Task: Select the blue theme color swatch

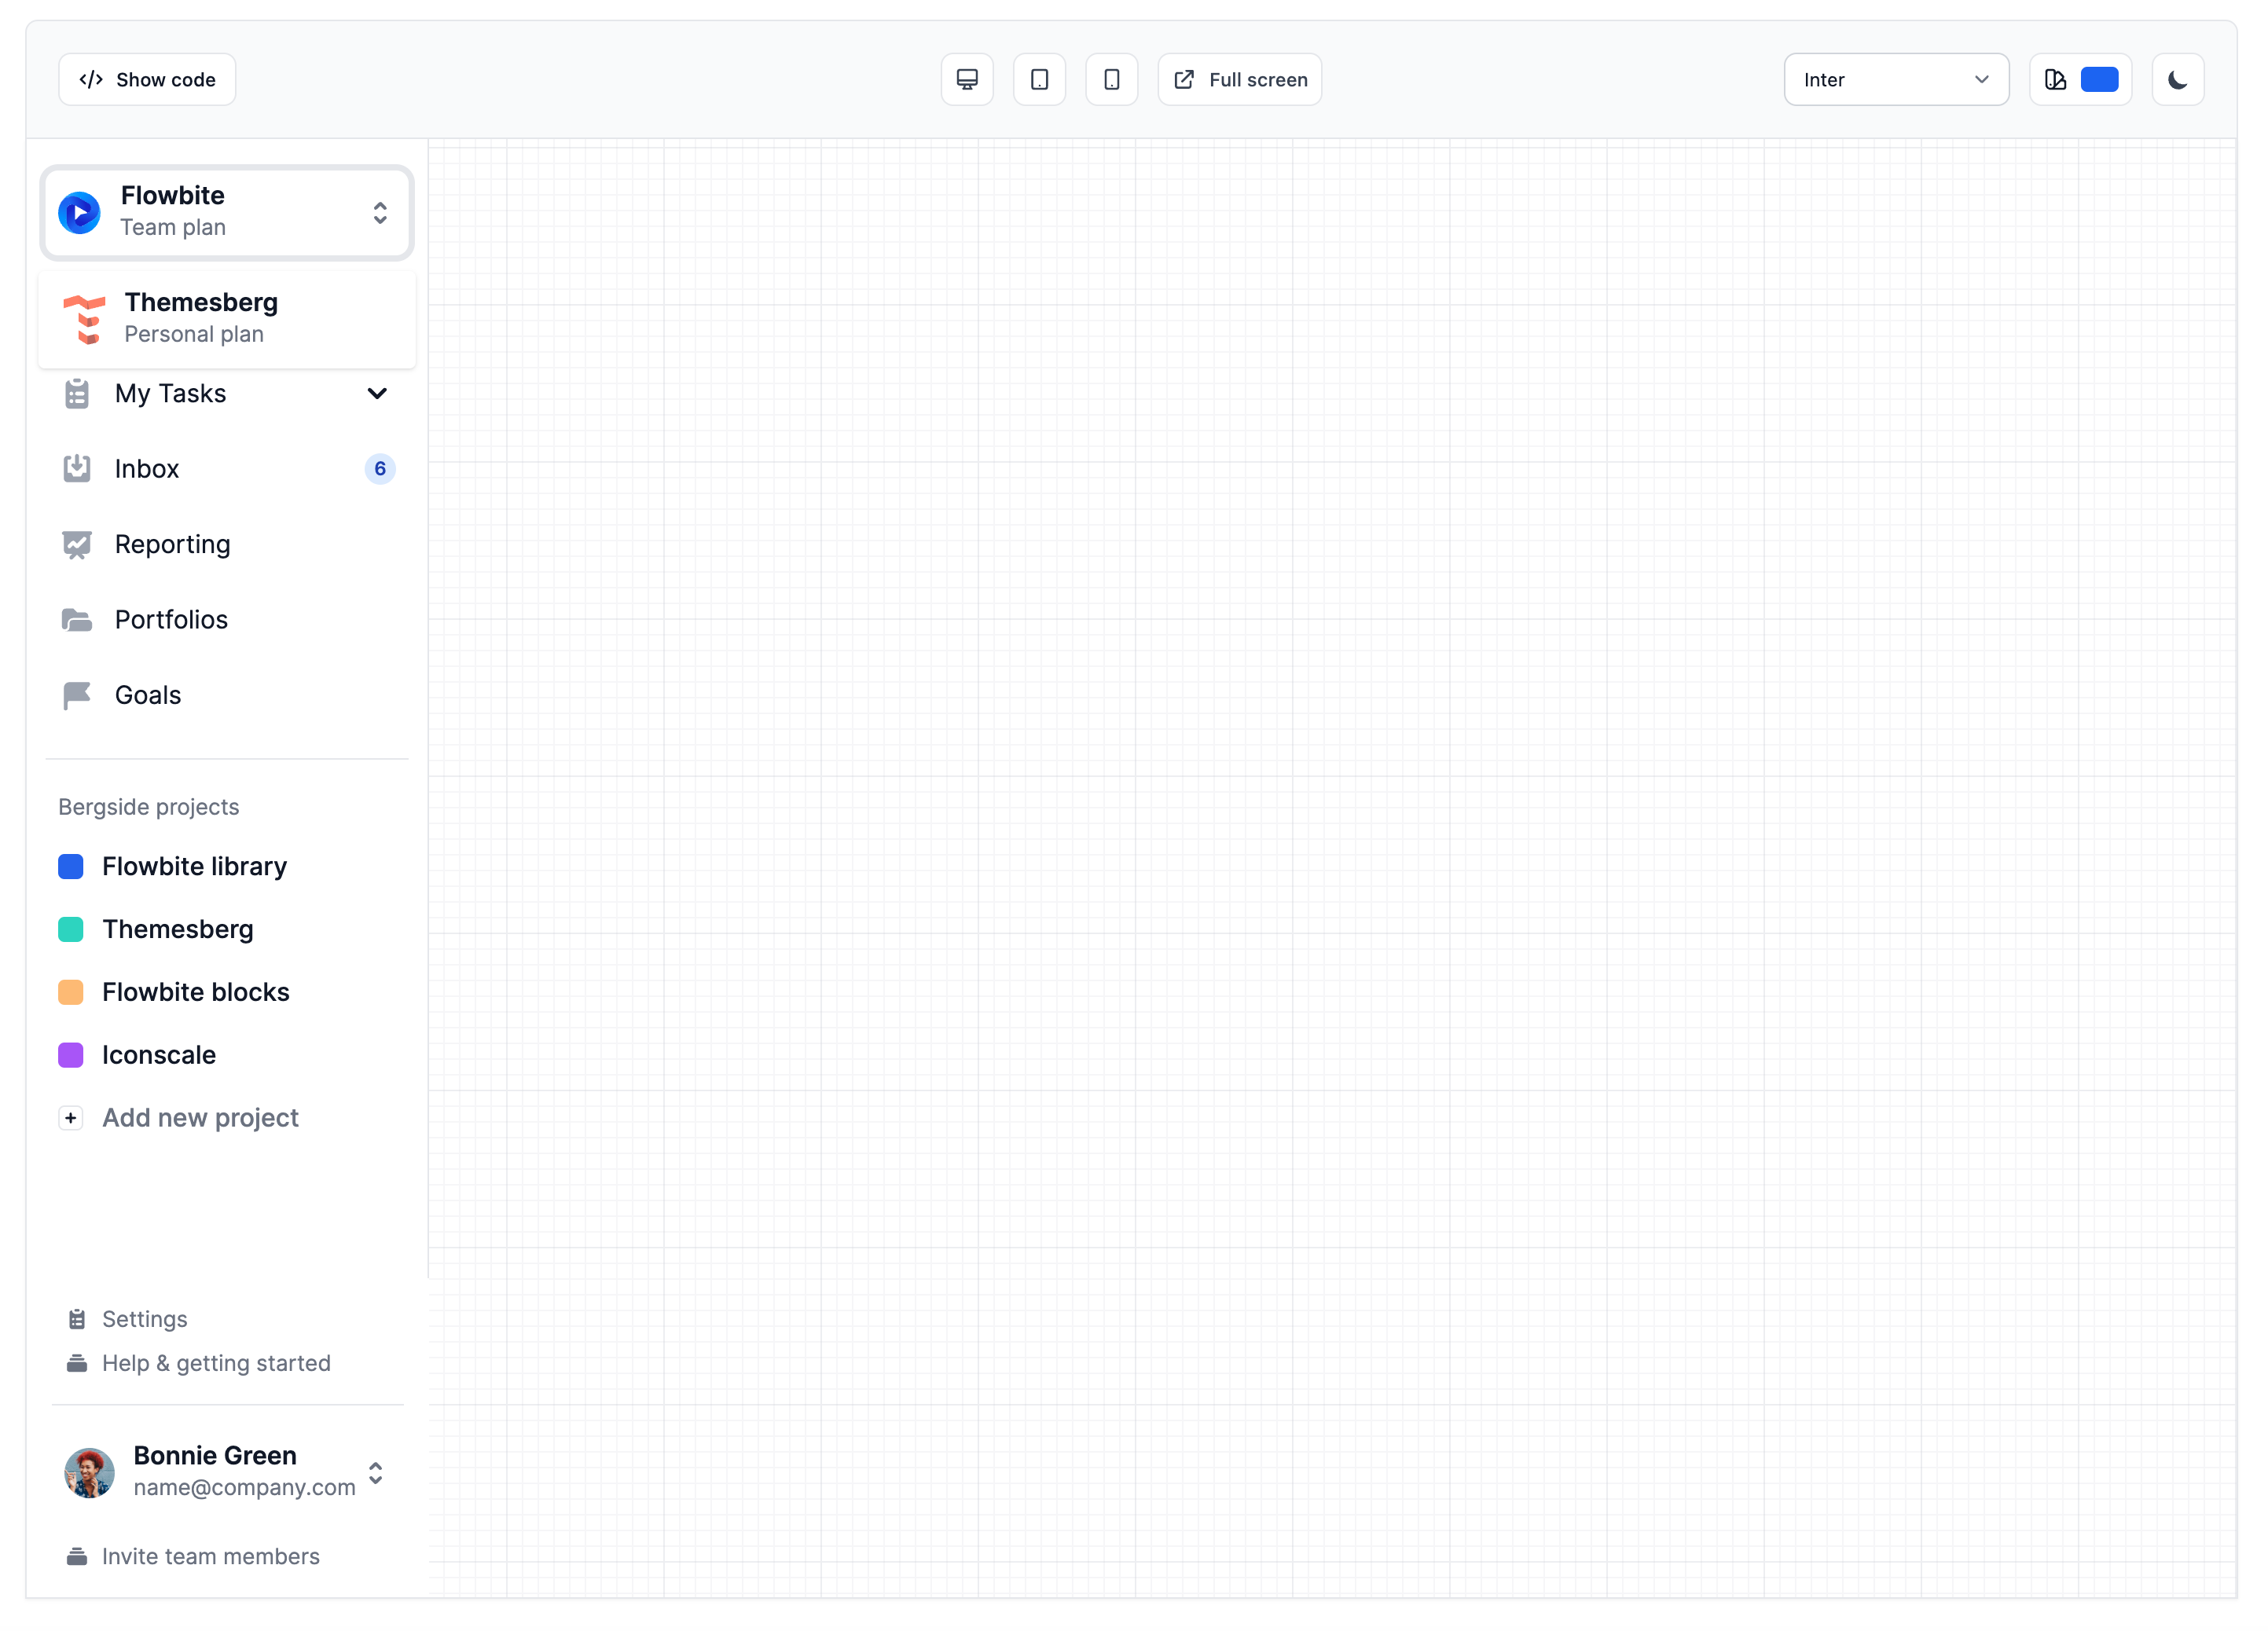Action: 2100,79
